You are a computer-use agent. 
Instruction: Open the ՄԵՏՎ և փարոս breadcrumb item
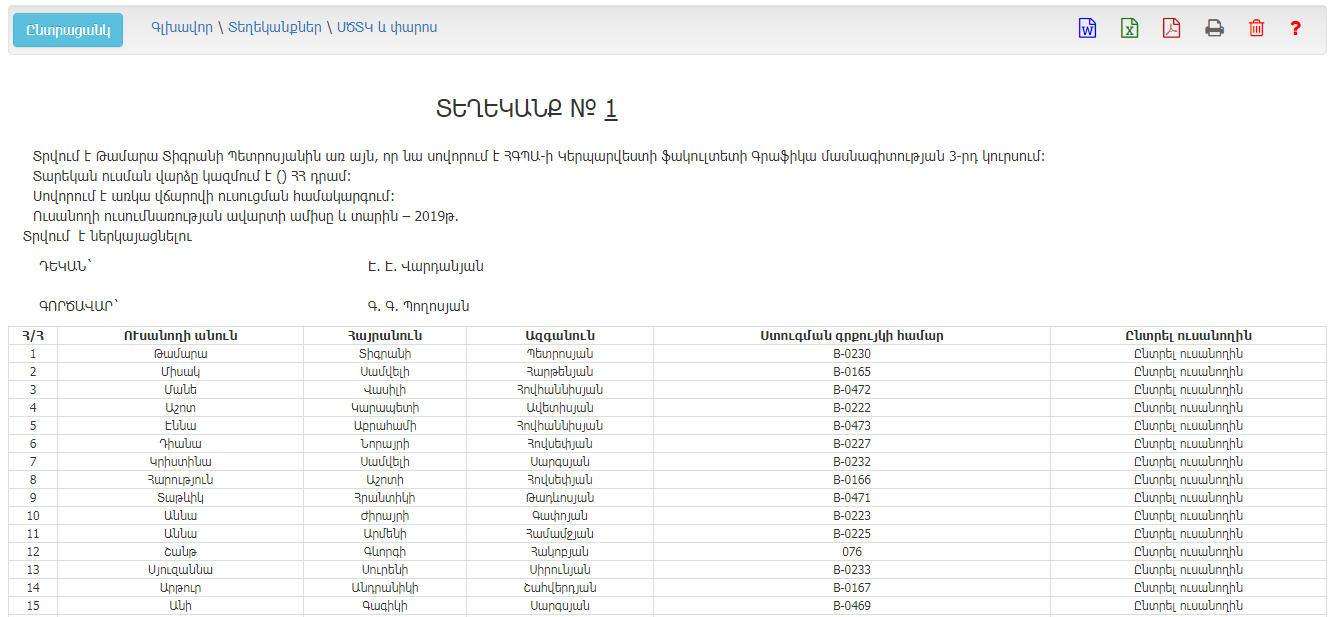pyautogui.click(x=386, y=28)
